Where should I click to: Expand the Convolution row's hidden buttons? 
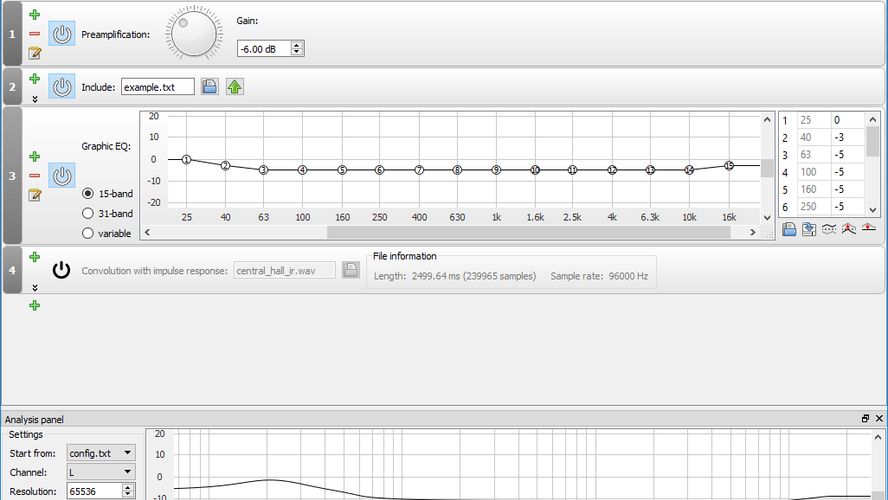35,288
